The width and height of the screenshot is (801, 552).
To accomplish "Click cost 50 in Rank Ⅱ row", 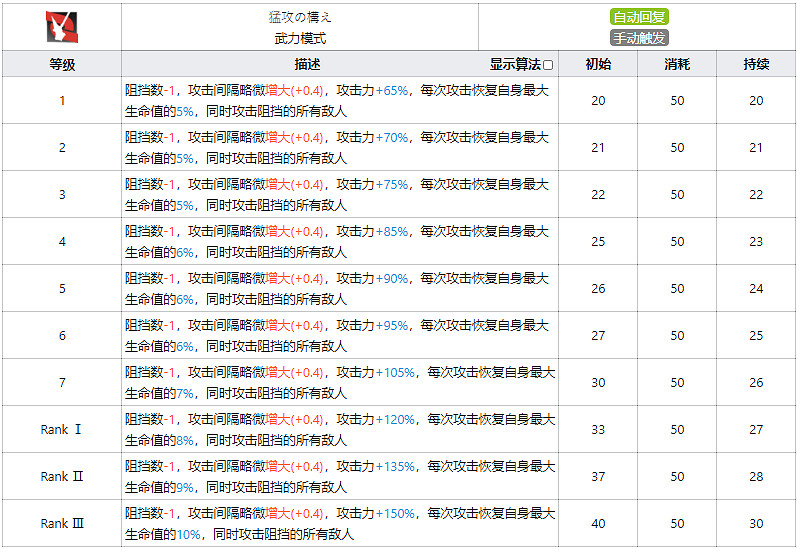I will coord(677,476).
